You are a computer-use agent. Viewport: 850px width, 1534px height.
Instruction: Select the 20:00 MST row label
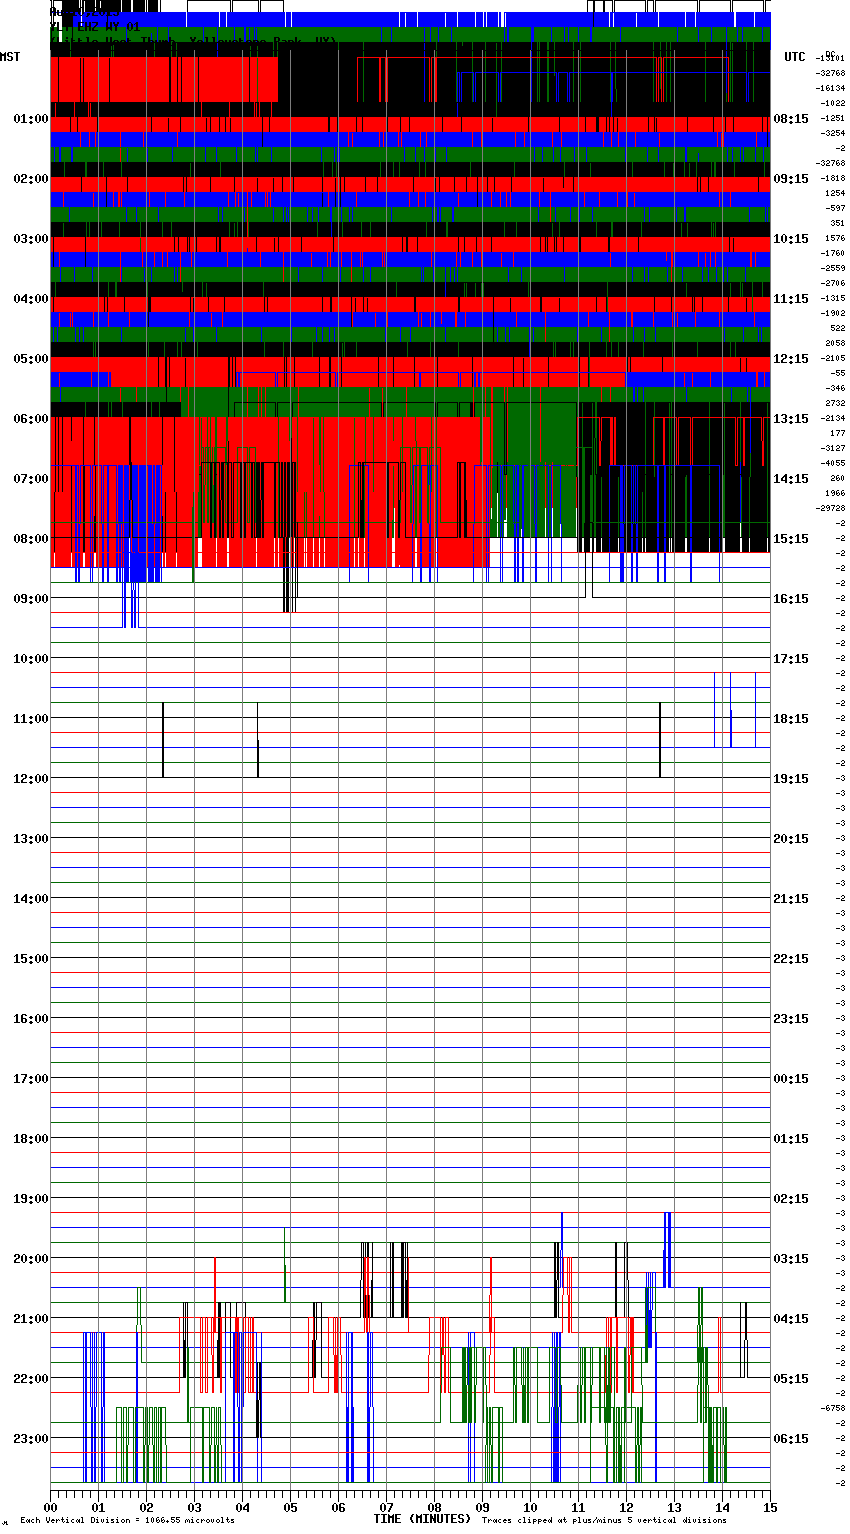click(x=31, y=1259)
